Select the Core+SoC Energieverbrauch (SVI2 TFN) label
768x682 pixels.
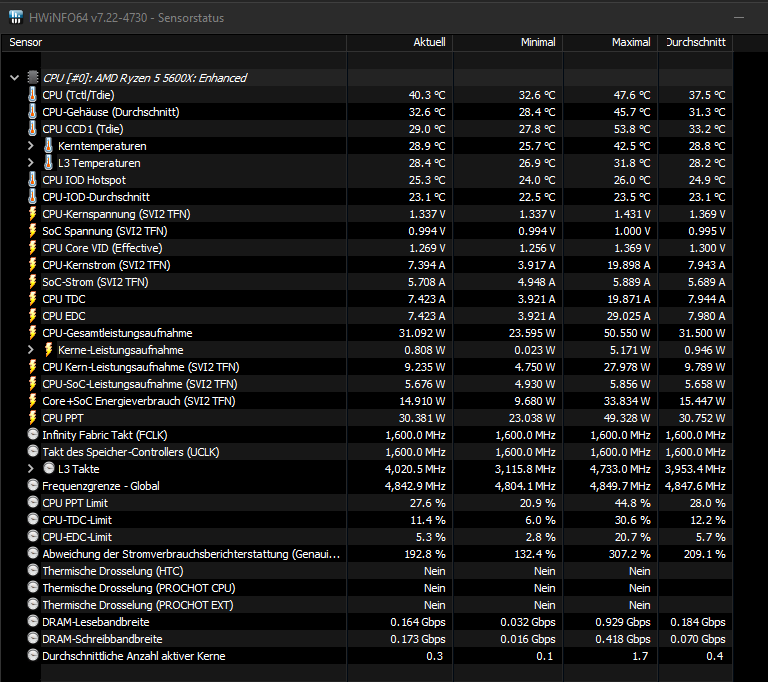pyautogui.click(x=139, y=401)
